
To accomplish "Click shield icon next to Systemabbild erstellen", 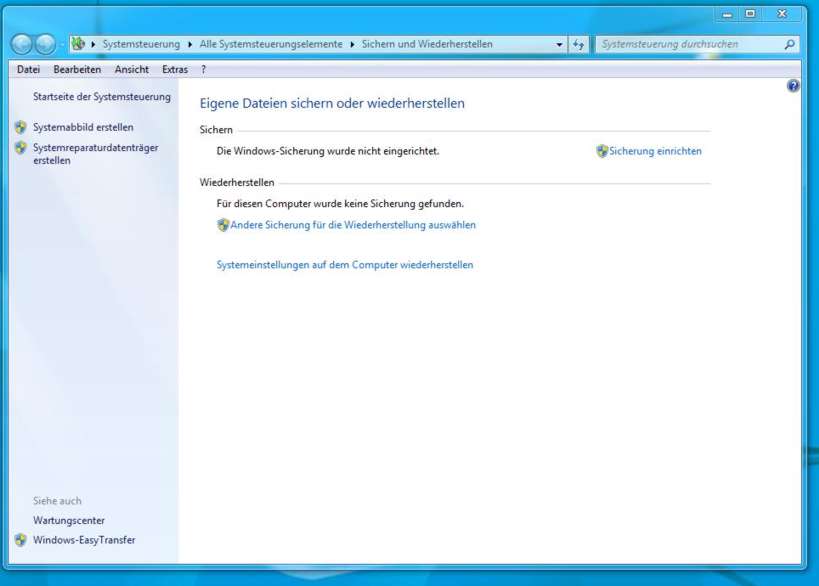I will 21,127.
